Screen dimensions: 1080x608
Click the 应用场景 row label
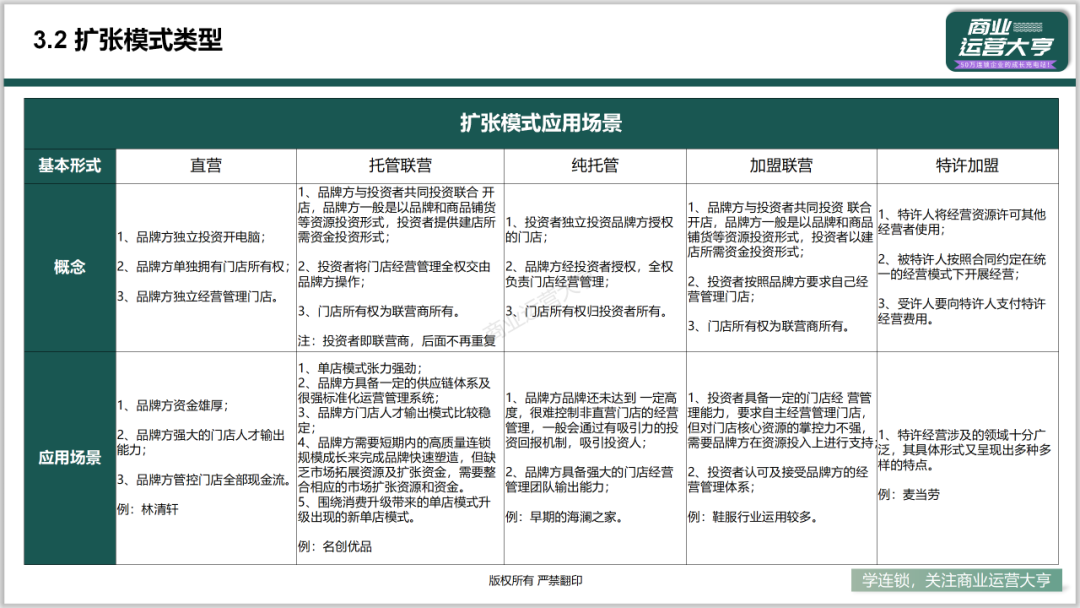(x=70, y=458)
